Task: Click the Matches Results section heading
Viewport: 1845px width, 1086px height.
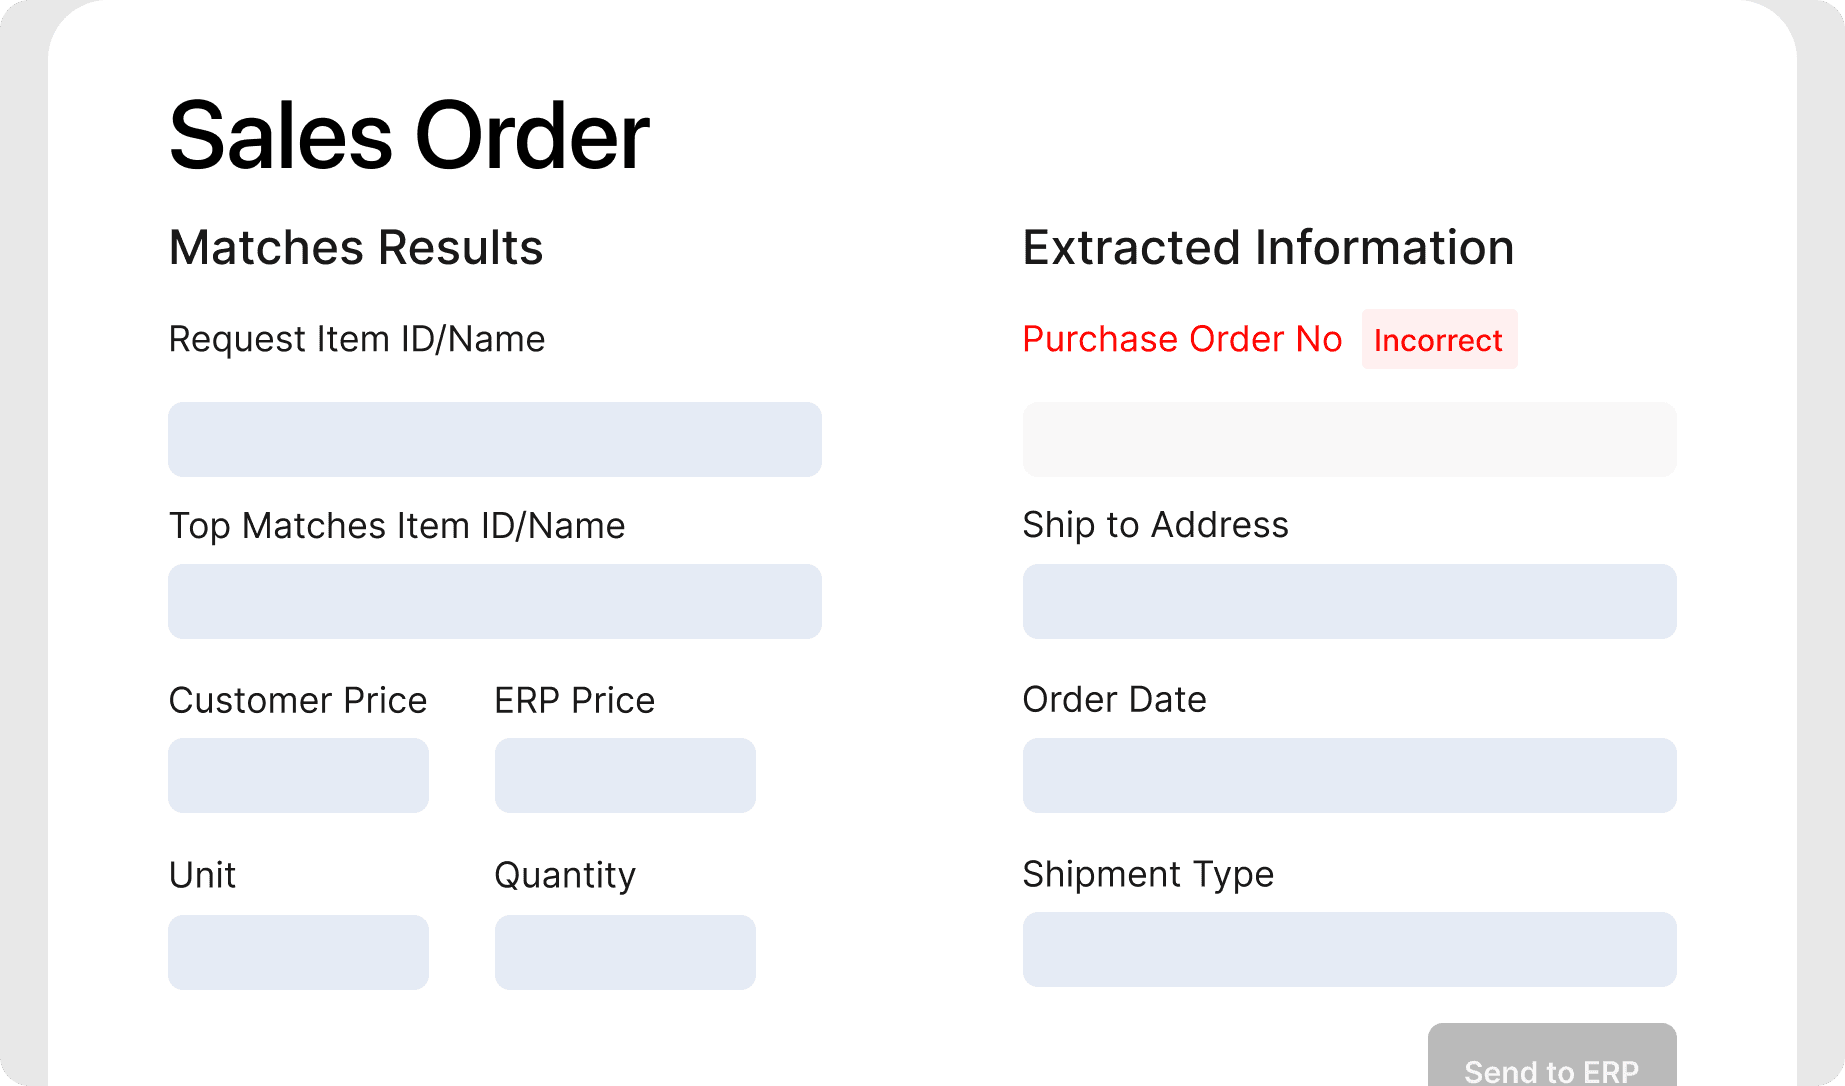Action: click(356, 247)
